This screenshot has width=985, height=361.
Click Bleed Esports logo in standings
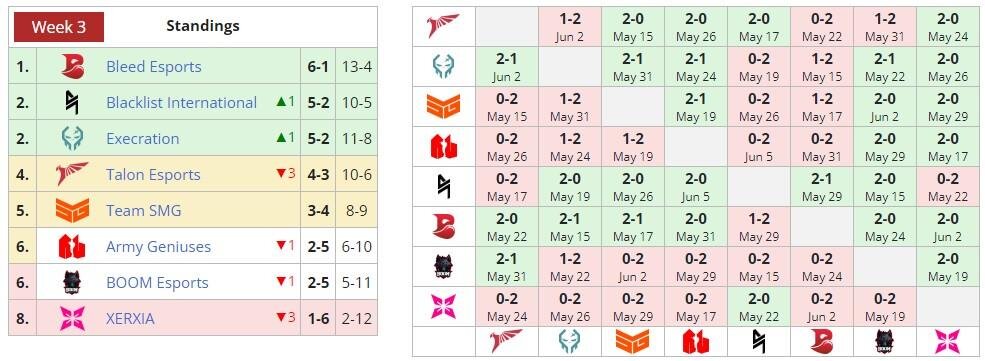(72, 67)
